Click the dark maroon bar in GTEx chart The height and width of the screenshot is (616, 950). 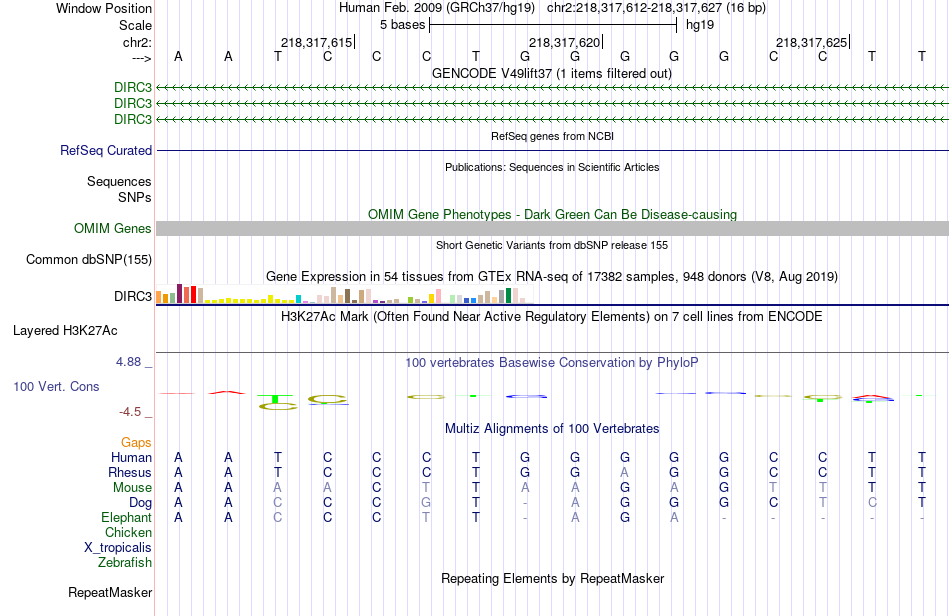(x=179, y=293)
